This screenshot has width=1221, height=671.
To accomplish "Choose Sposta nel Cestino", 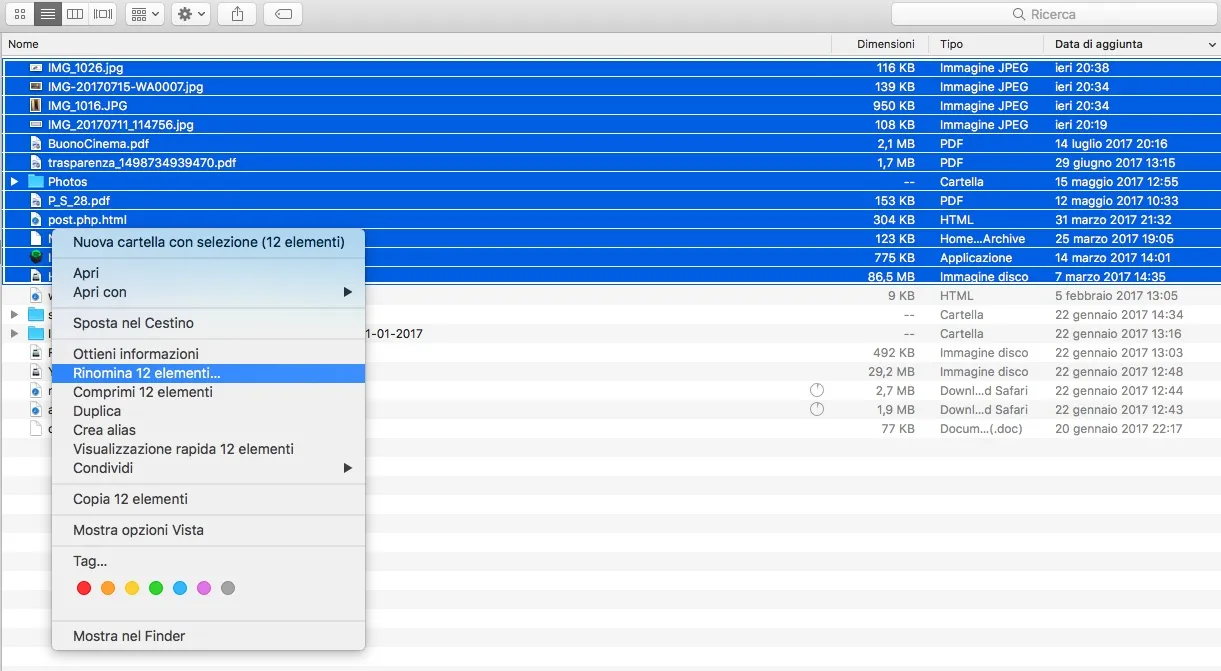I will (x=208, y=323).
